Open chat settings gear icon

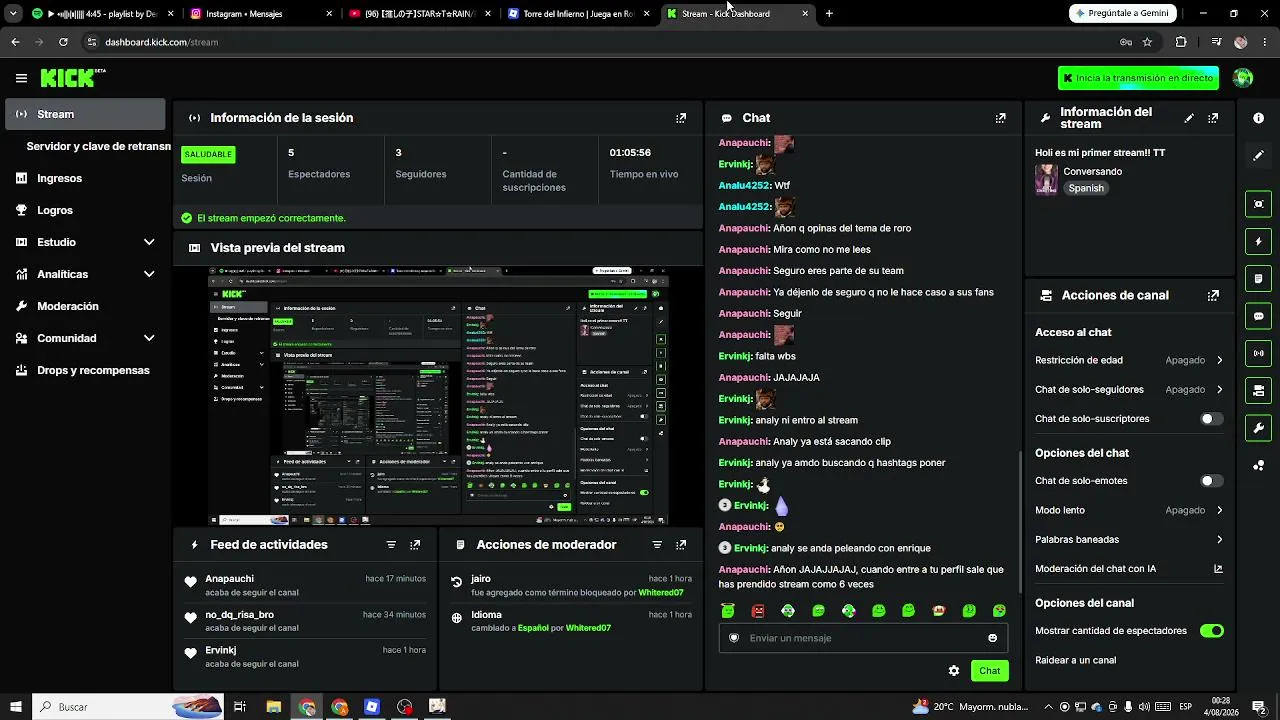pos(954,671)
